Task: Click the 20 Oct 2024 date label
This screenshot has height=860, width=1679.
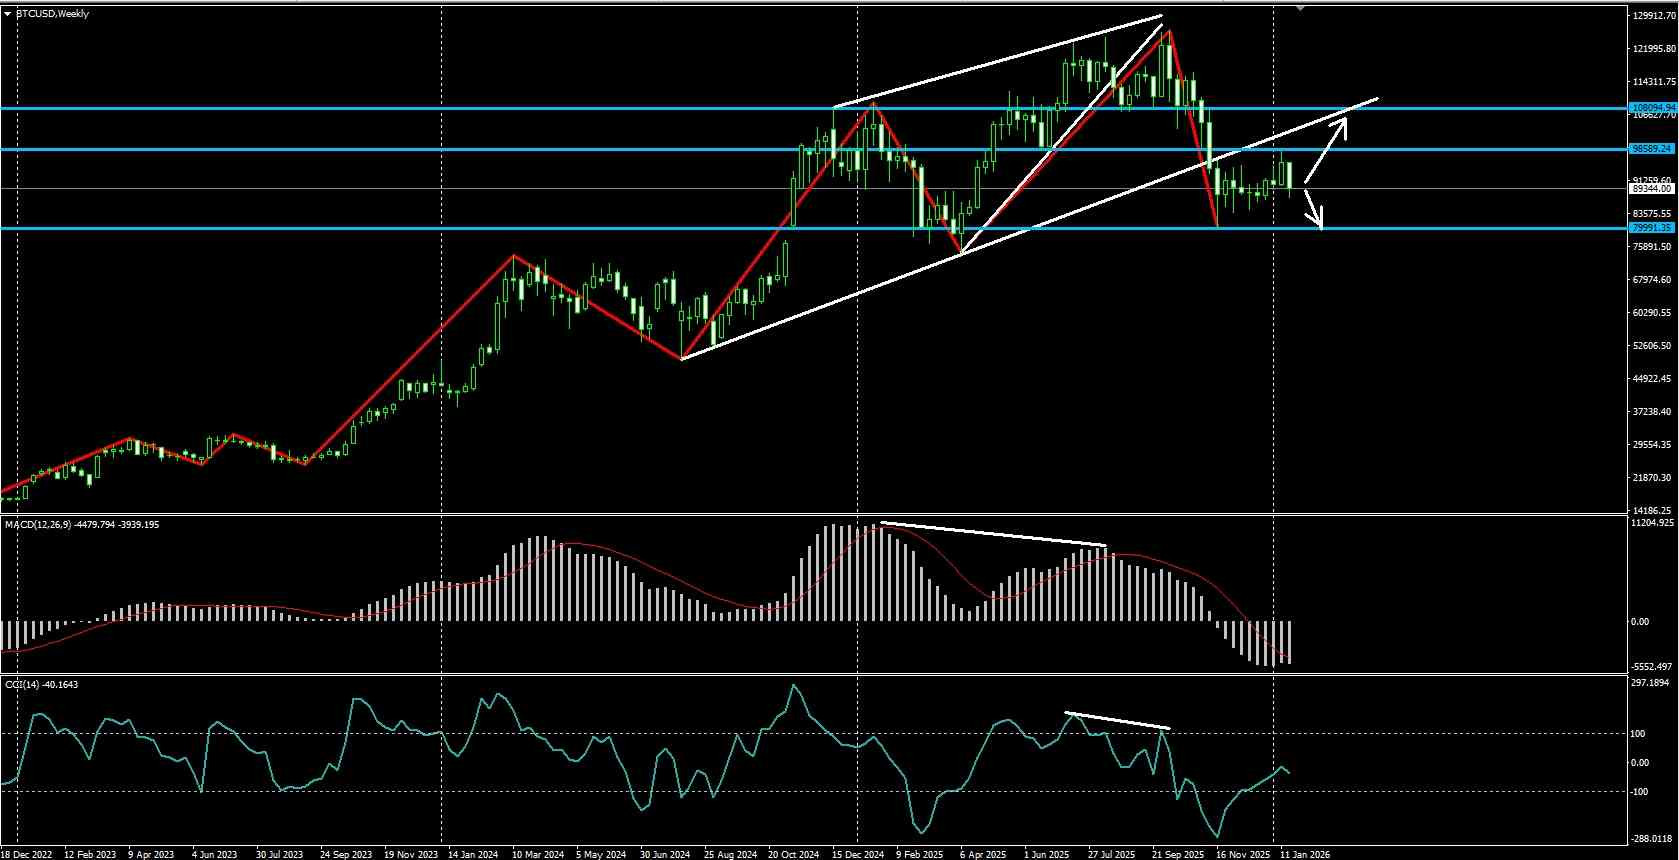Action: [793, 854]
